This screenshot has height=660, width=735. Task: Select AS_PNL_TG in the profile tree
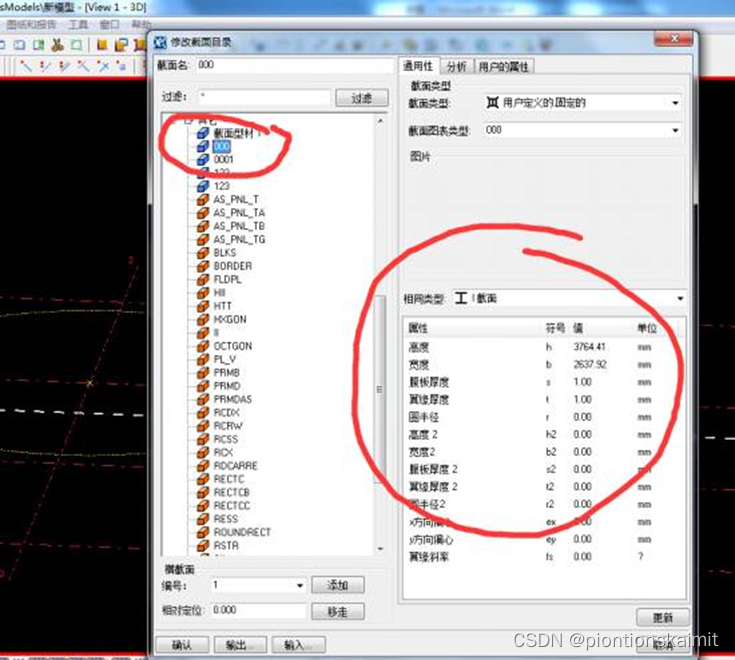239,240
